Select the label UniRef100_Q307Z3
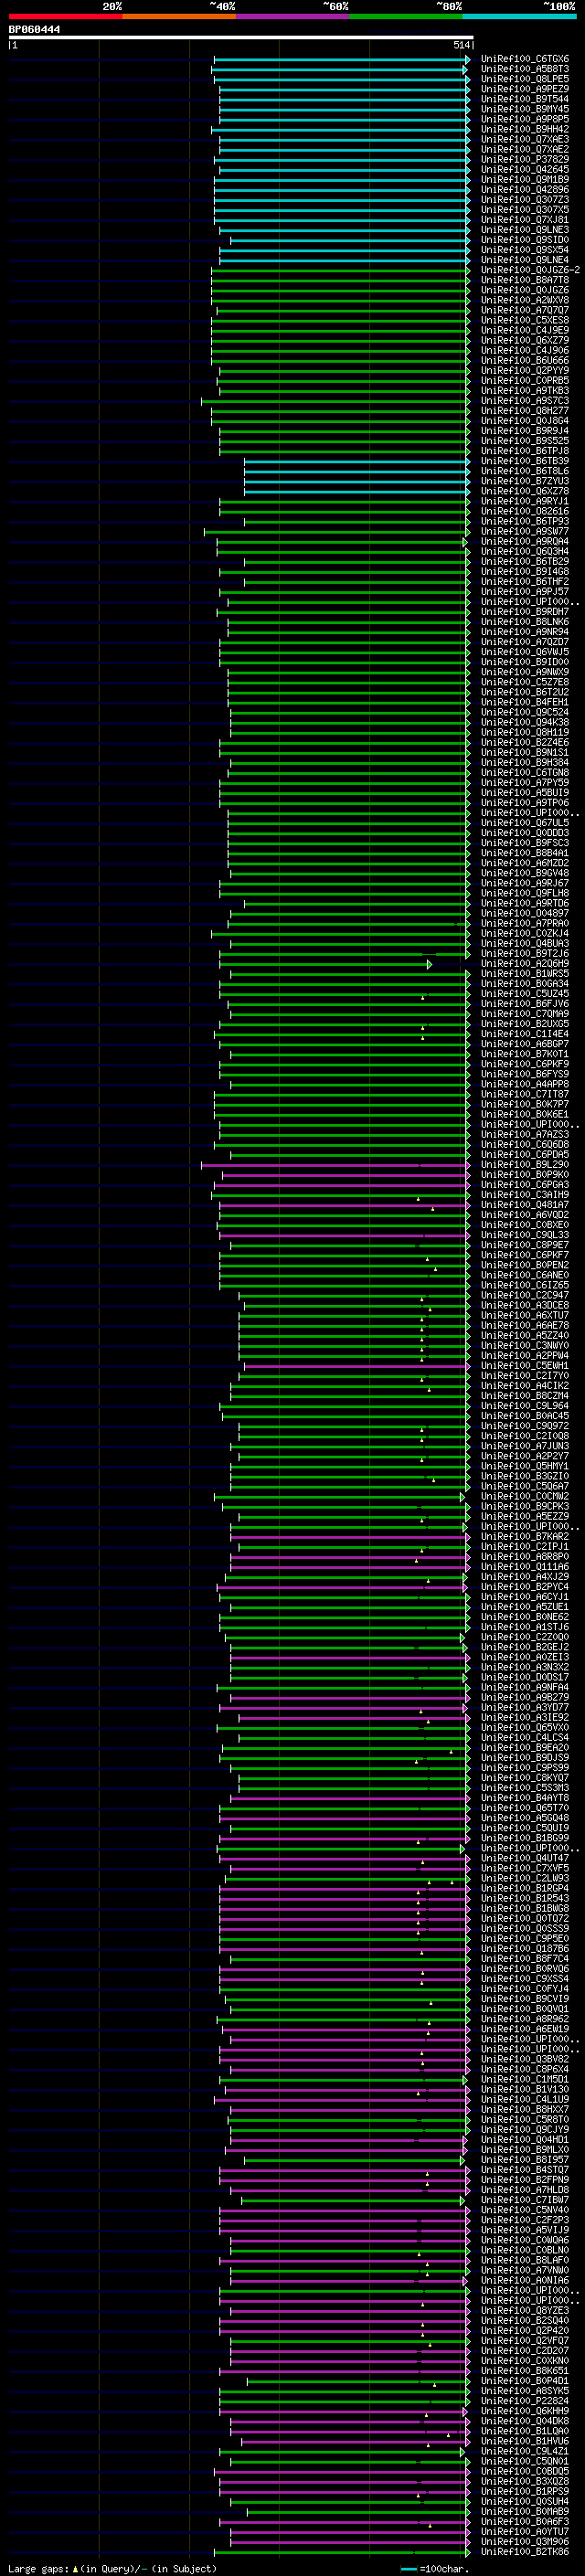 click(x=525, y=199)
